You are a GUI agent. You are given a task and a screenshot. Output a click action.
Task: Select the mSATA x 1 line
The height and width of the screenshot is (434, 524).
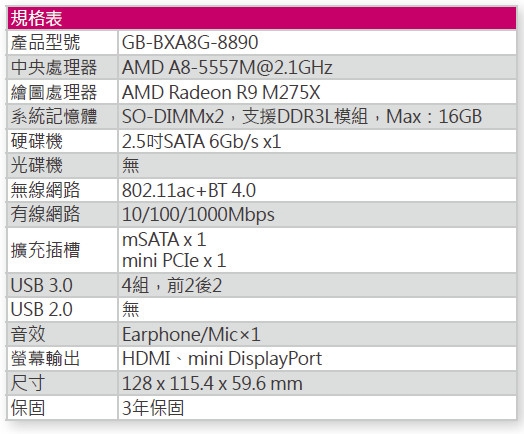tap(164, 240)
